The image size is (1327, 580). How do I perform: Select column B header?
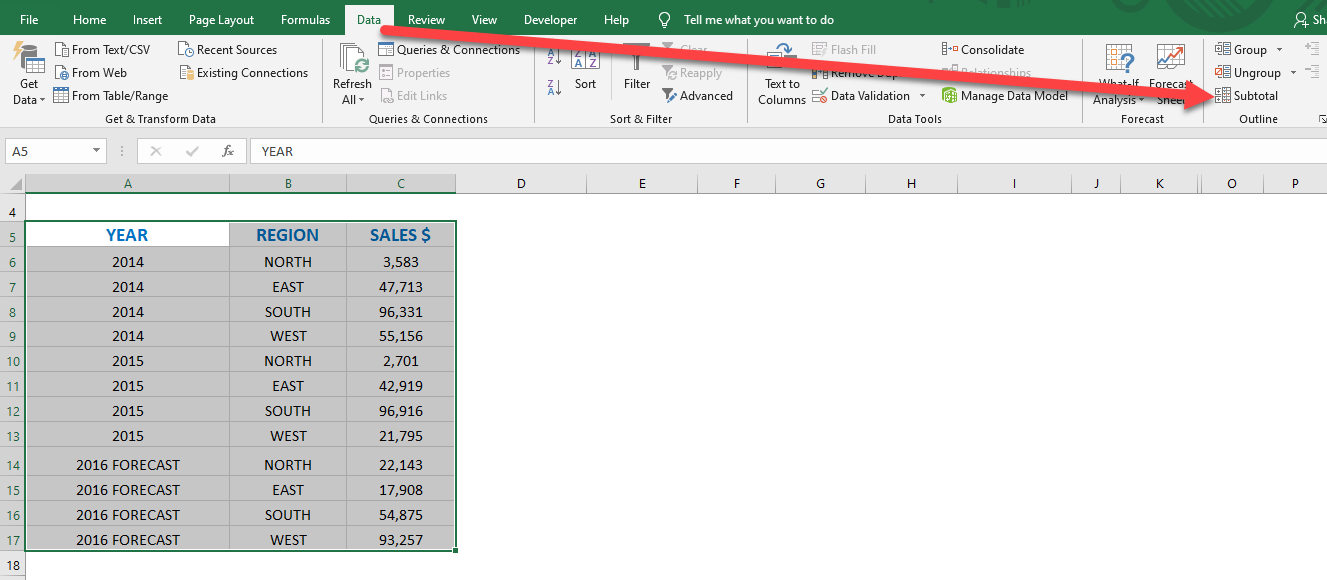pyautogui.click(x=288, y=183)
